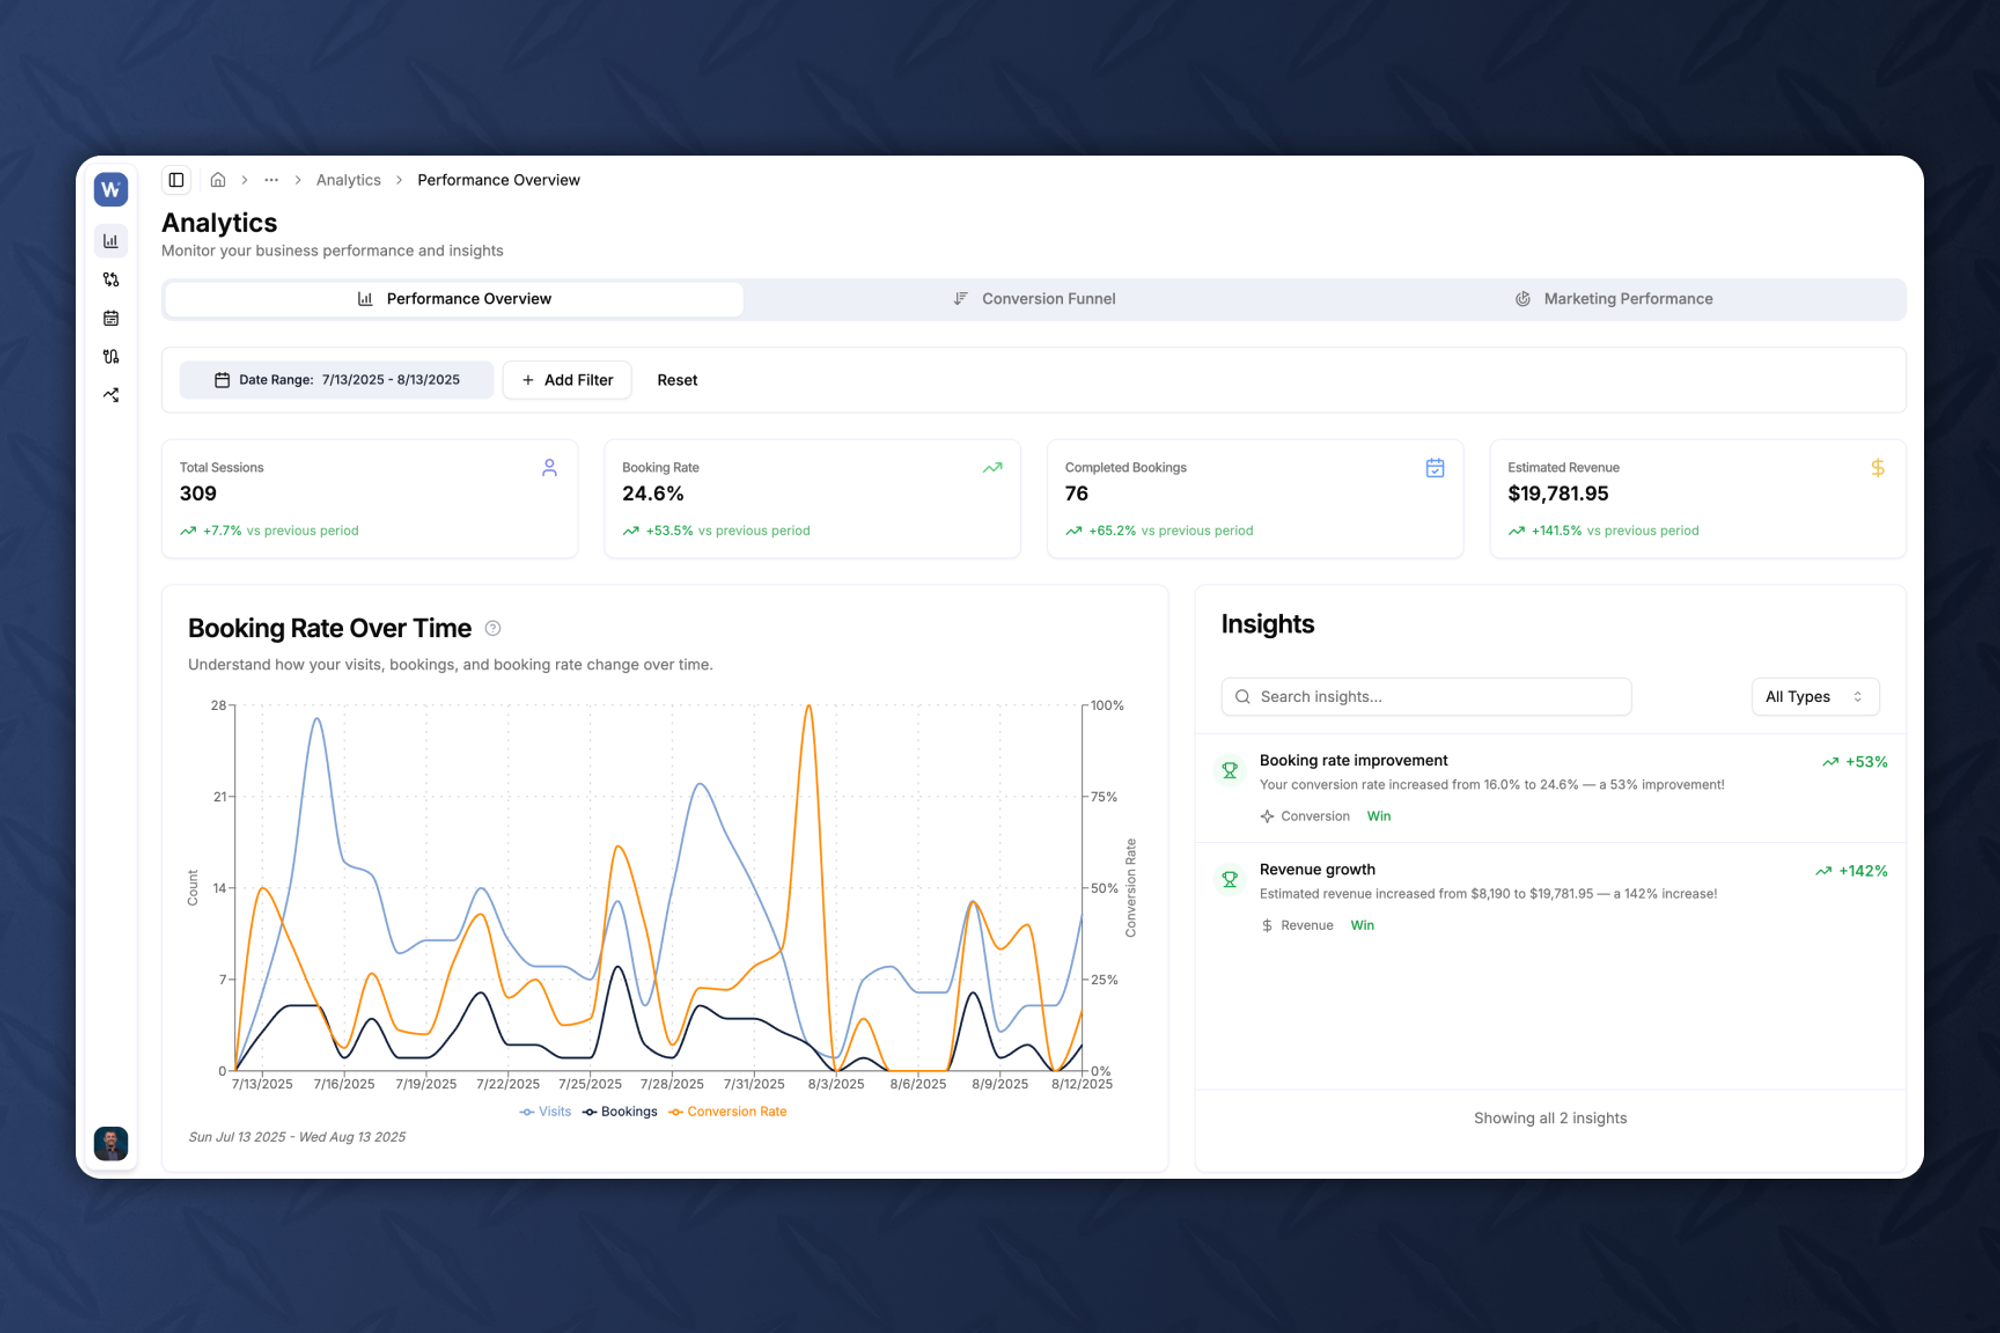
Task: Open the Analytics breadcrumb link
Action: (x=348, y=180)
